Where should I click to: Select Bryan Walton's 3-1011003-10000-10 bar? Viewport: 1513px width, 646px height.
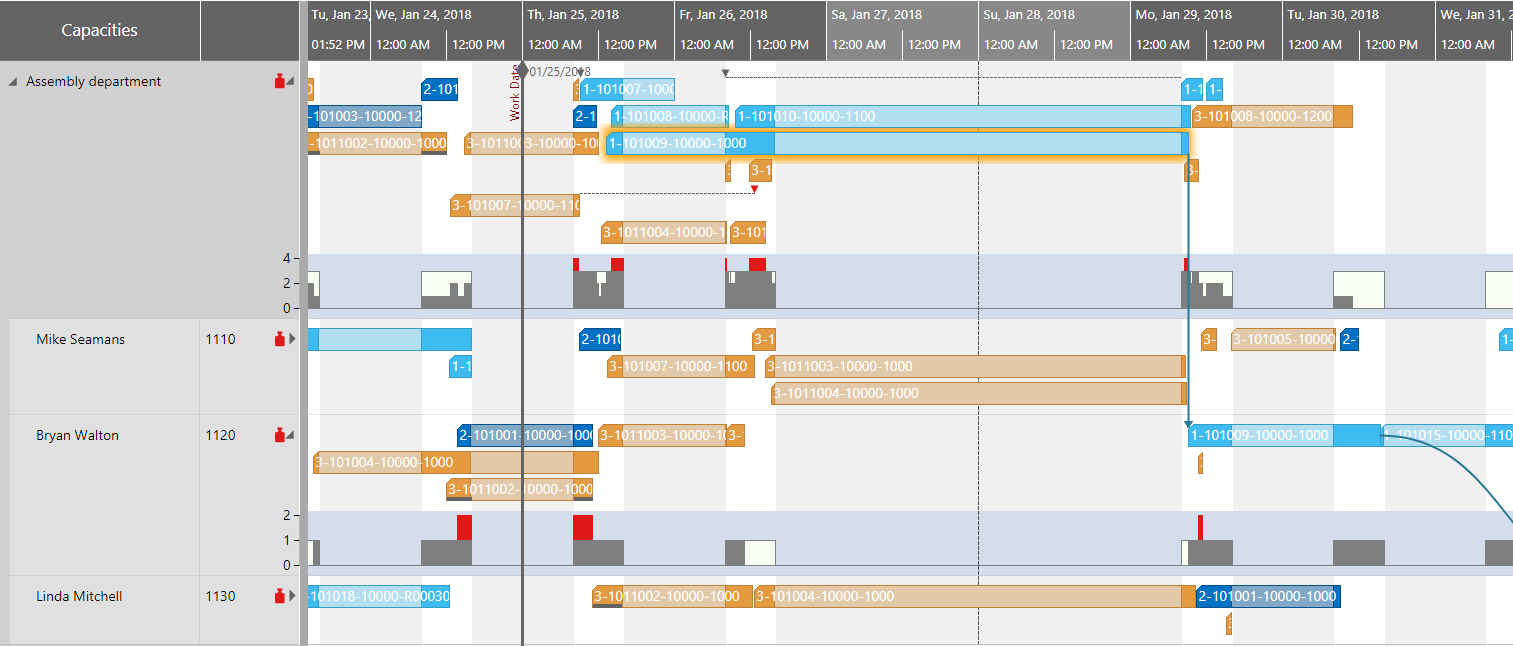tap(662, 435)
